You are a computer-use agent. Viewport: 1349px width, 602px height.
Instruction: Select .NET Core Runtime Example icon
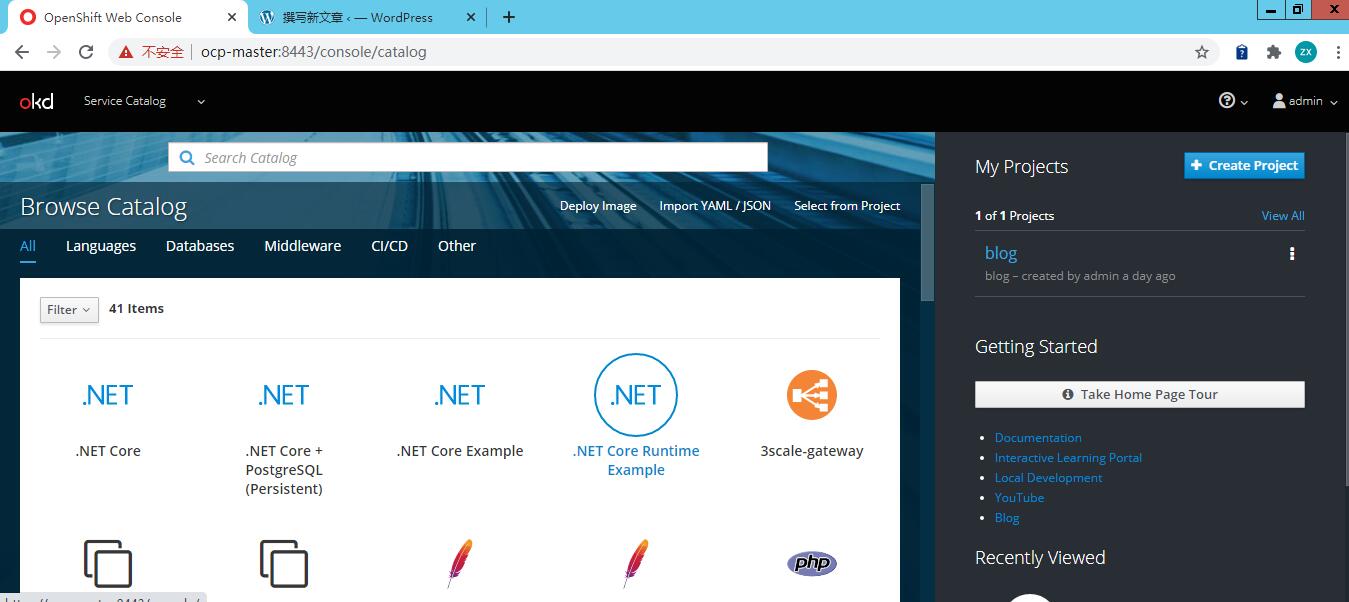(636, 395)
